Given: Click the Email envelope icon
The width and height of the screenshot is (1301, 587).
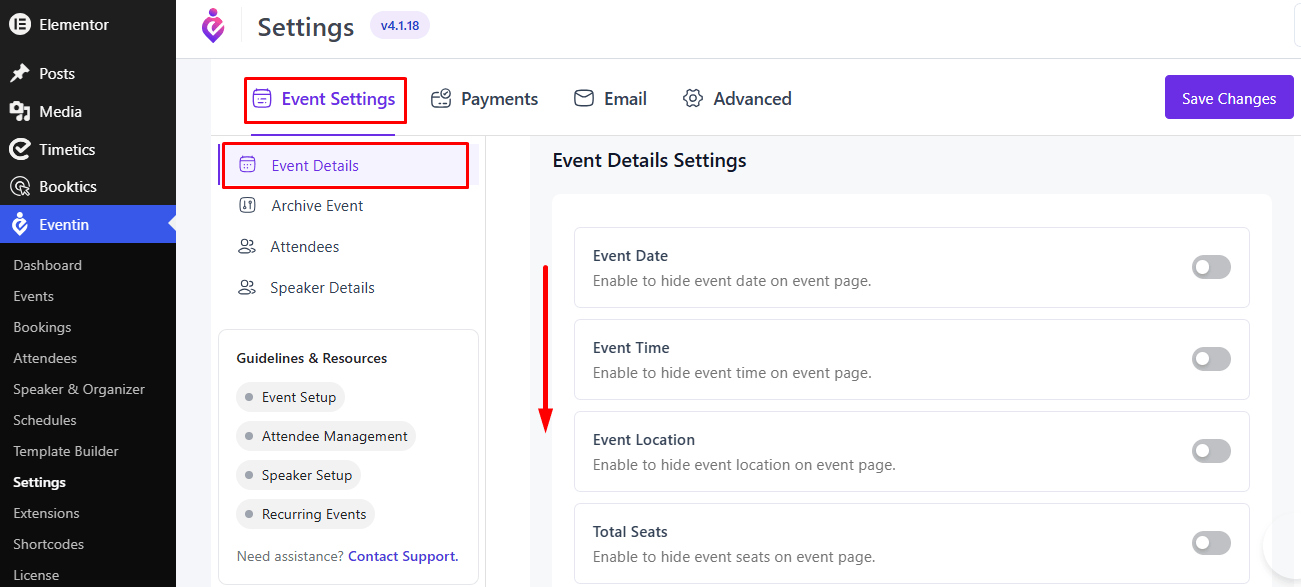Looking at the screenshot, I should coord(584,98).
